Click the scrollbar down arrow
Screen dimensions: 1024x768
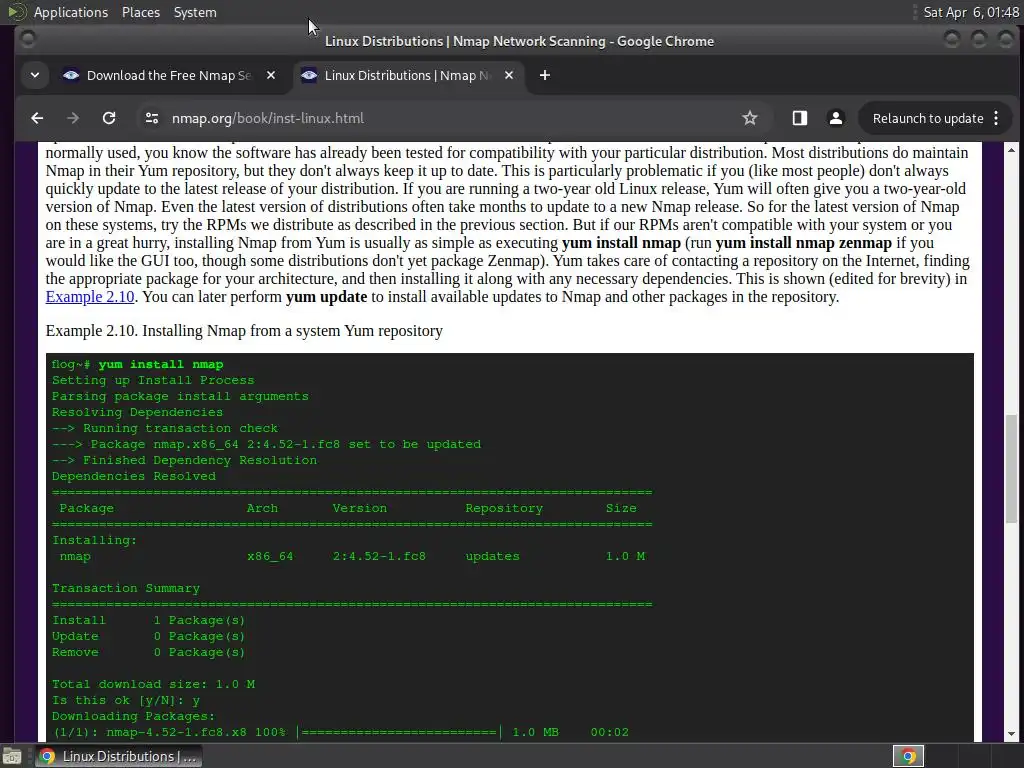pos(1011,734)
